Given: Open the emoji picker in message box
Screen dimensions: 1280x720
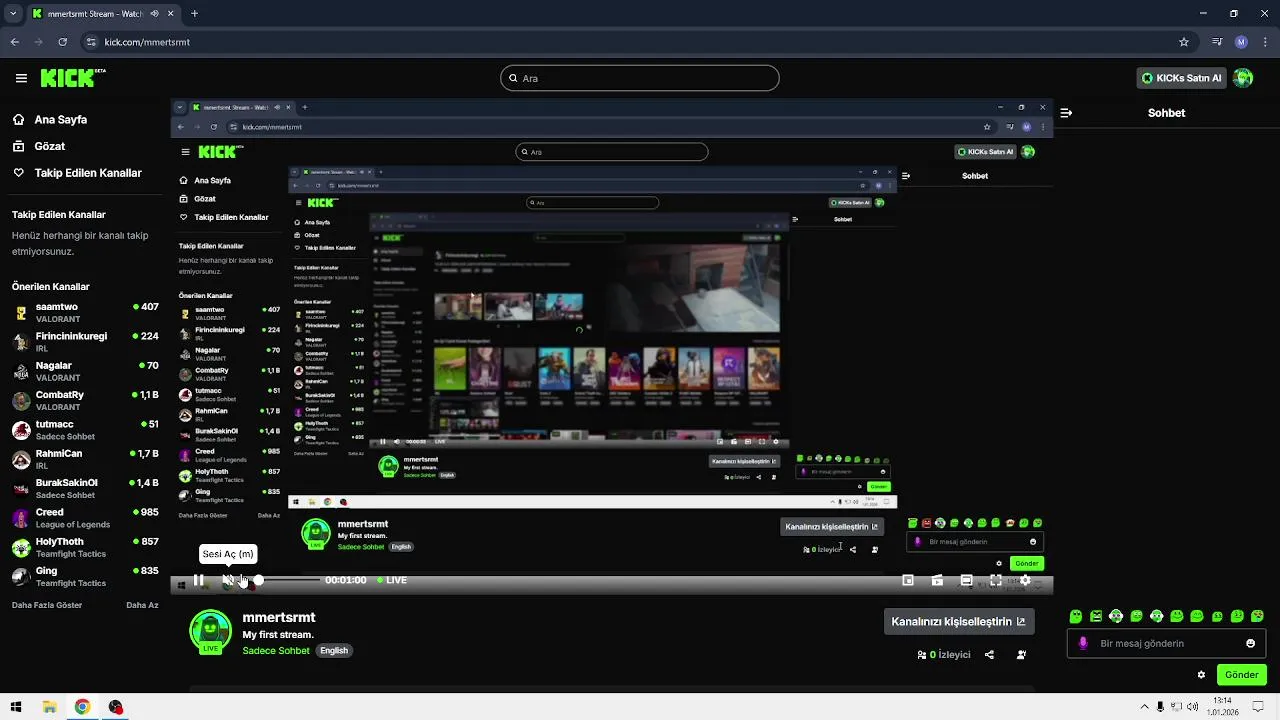Looking at the screenshot, I should [x=1250, y=643].
